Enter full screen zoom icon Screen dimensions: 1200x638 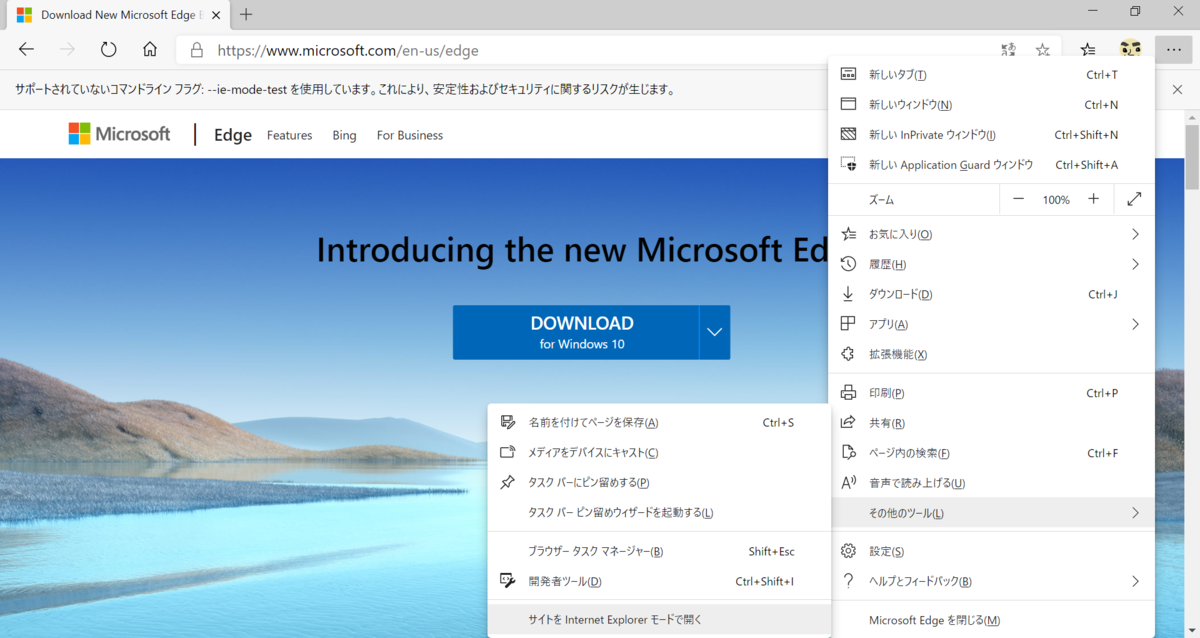click(1134, 199)
